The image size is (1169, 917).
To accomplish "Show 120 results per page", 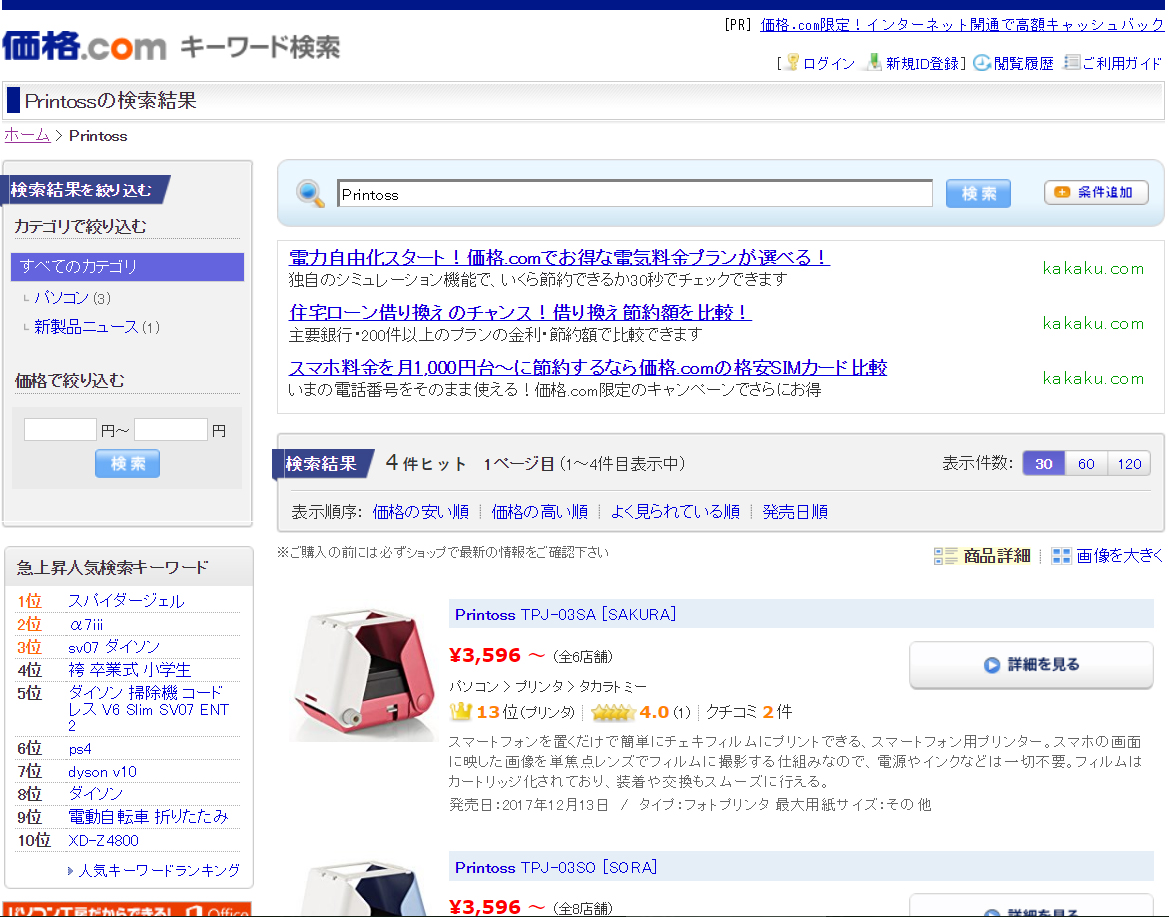I will pyautogui.click(x=1129, y=464).
